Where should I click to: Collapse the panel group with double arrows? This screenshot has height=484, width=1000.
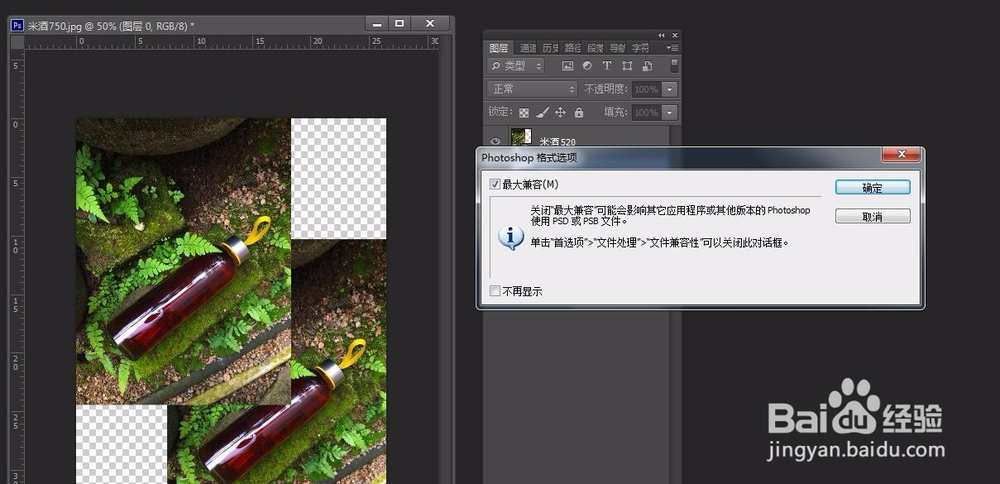point(661,35)
